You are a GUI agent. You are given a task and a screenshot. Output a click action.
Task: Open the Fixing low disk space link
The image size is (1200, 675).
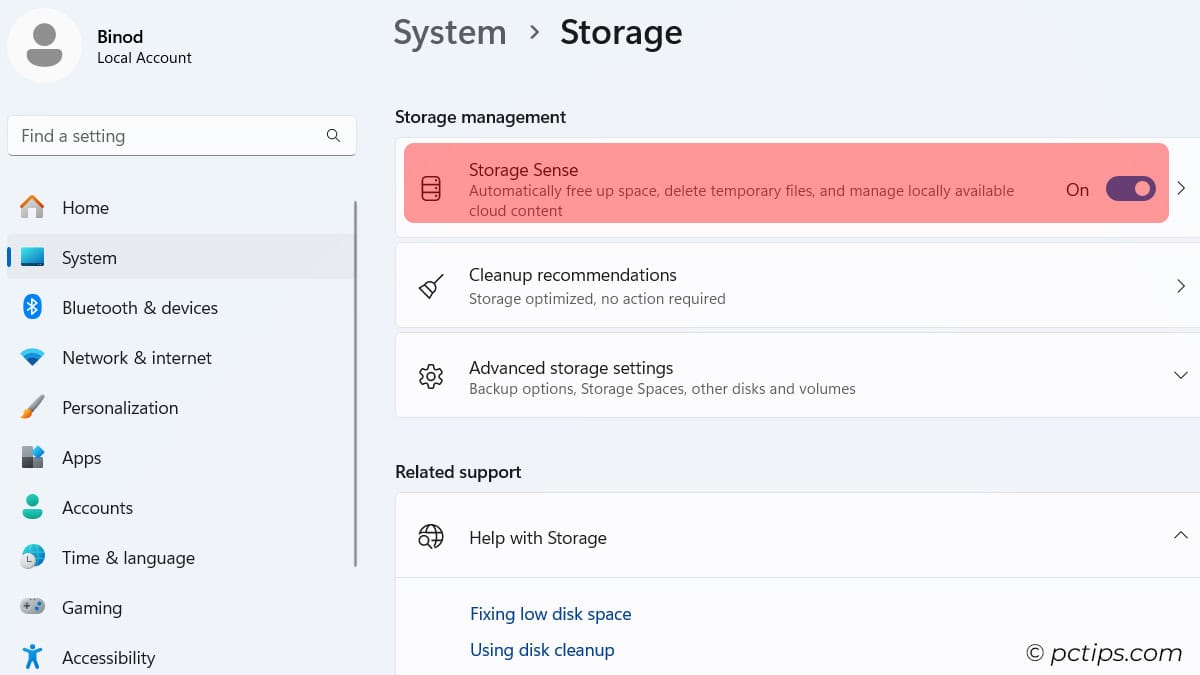pyautogui.click(x=551, y=614)
